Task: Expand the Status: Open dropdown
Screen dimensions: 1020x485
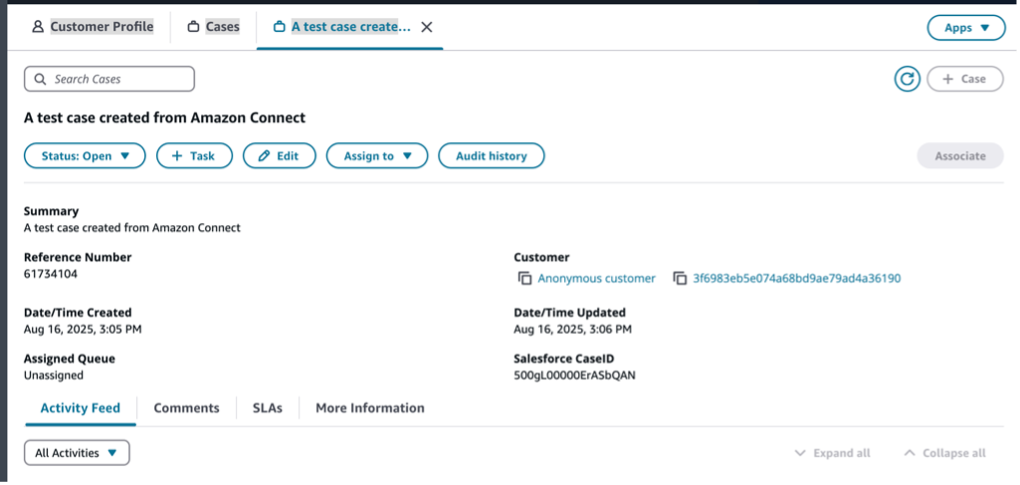Action: click(85, 156)
